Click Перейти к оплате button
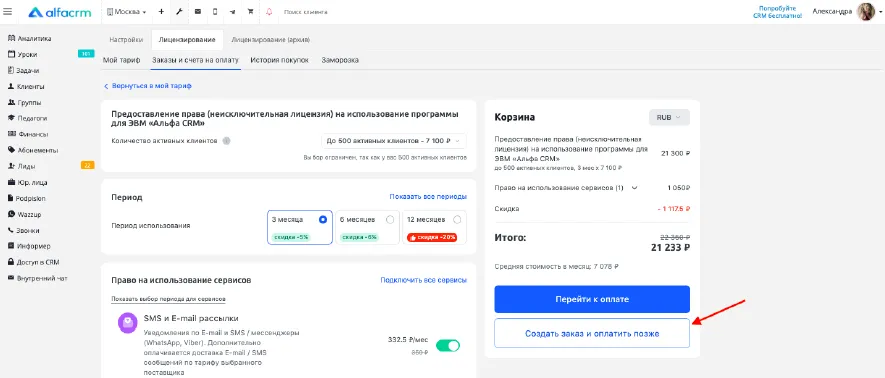The height and width of the screenshot is (378, 885). [x=592, y=299]
